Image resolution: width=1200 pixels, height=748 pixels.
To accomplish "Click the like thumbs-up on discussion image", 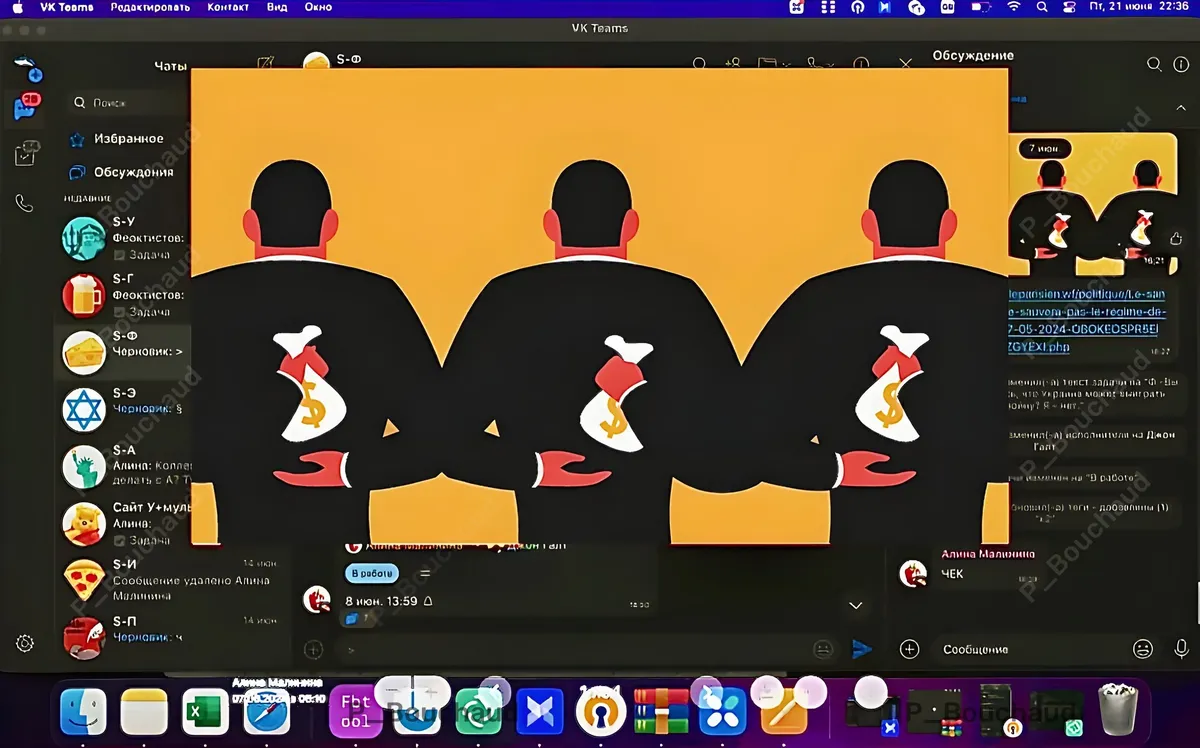I will (x=1176, y=238).
